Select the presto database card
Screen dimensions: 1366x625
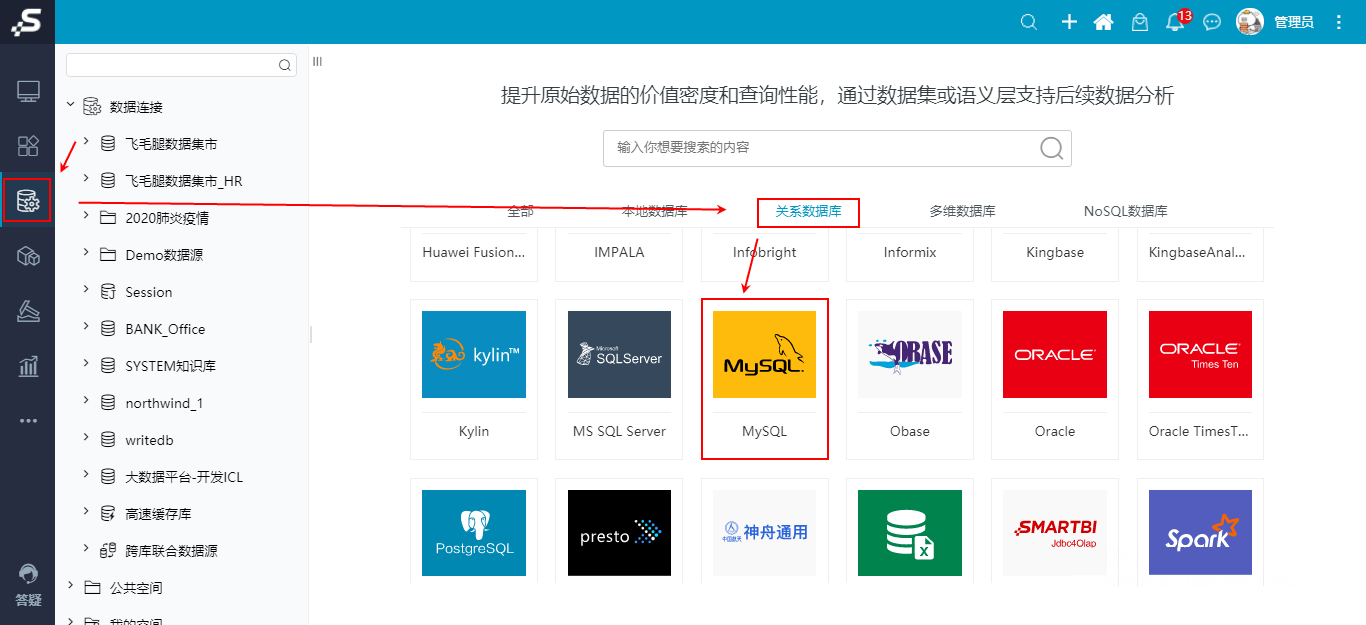pos(619,532)
